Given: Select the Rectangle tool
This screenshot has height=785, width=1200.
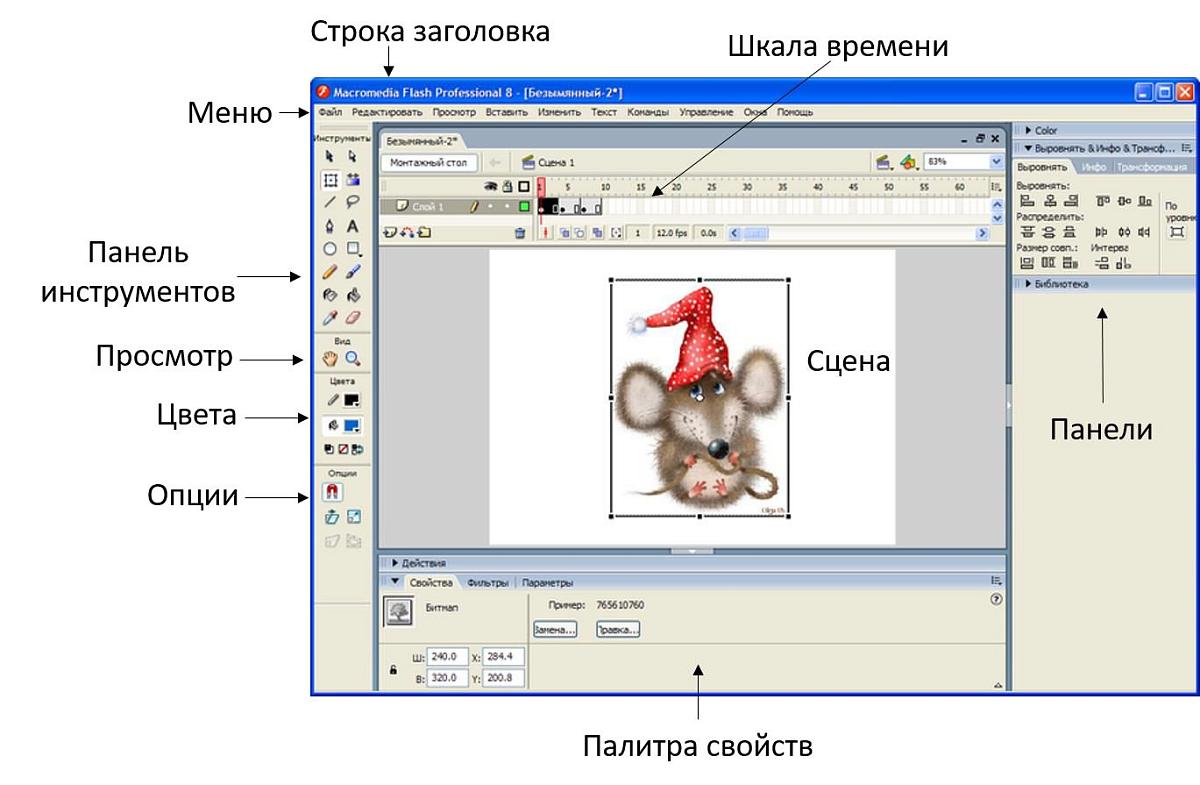Looking at the screenshot, I should coord(353,249).
